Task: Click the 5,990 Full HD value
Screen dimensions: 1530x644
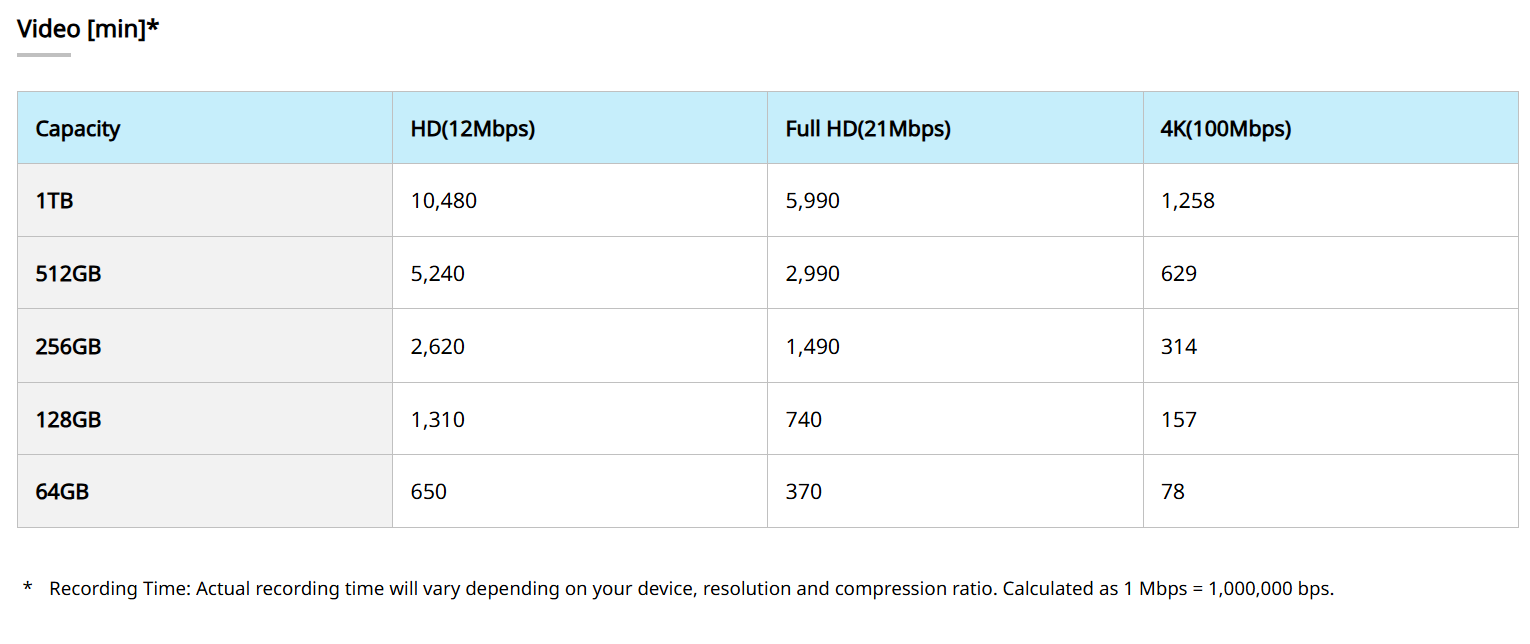Action: (813, 201)
